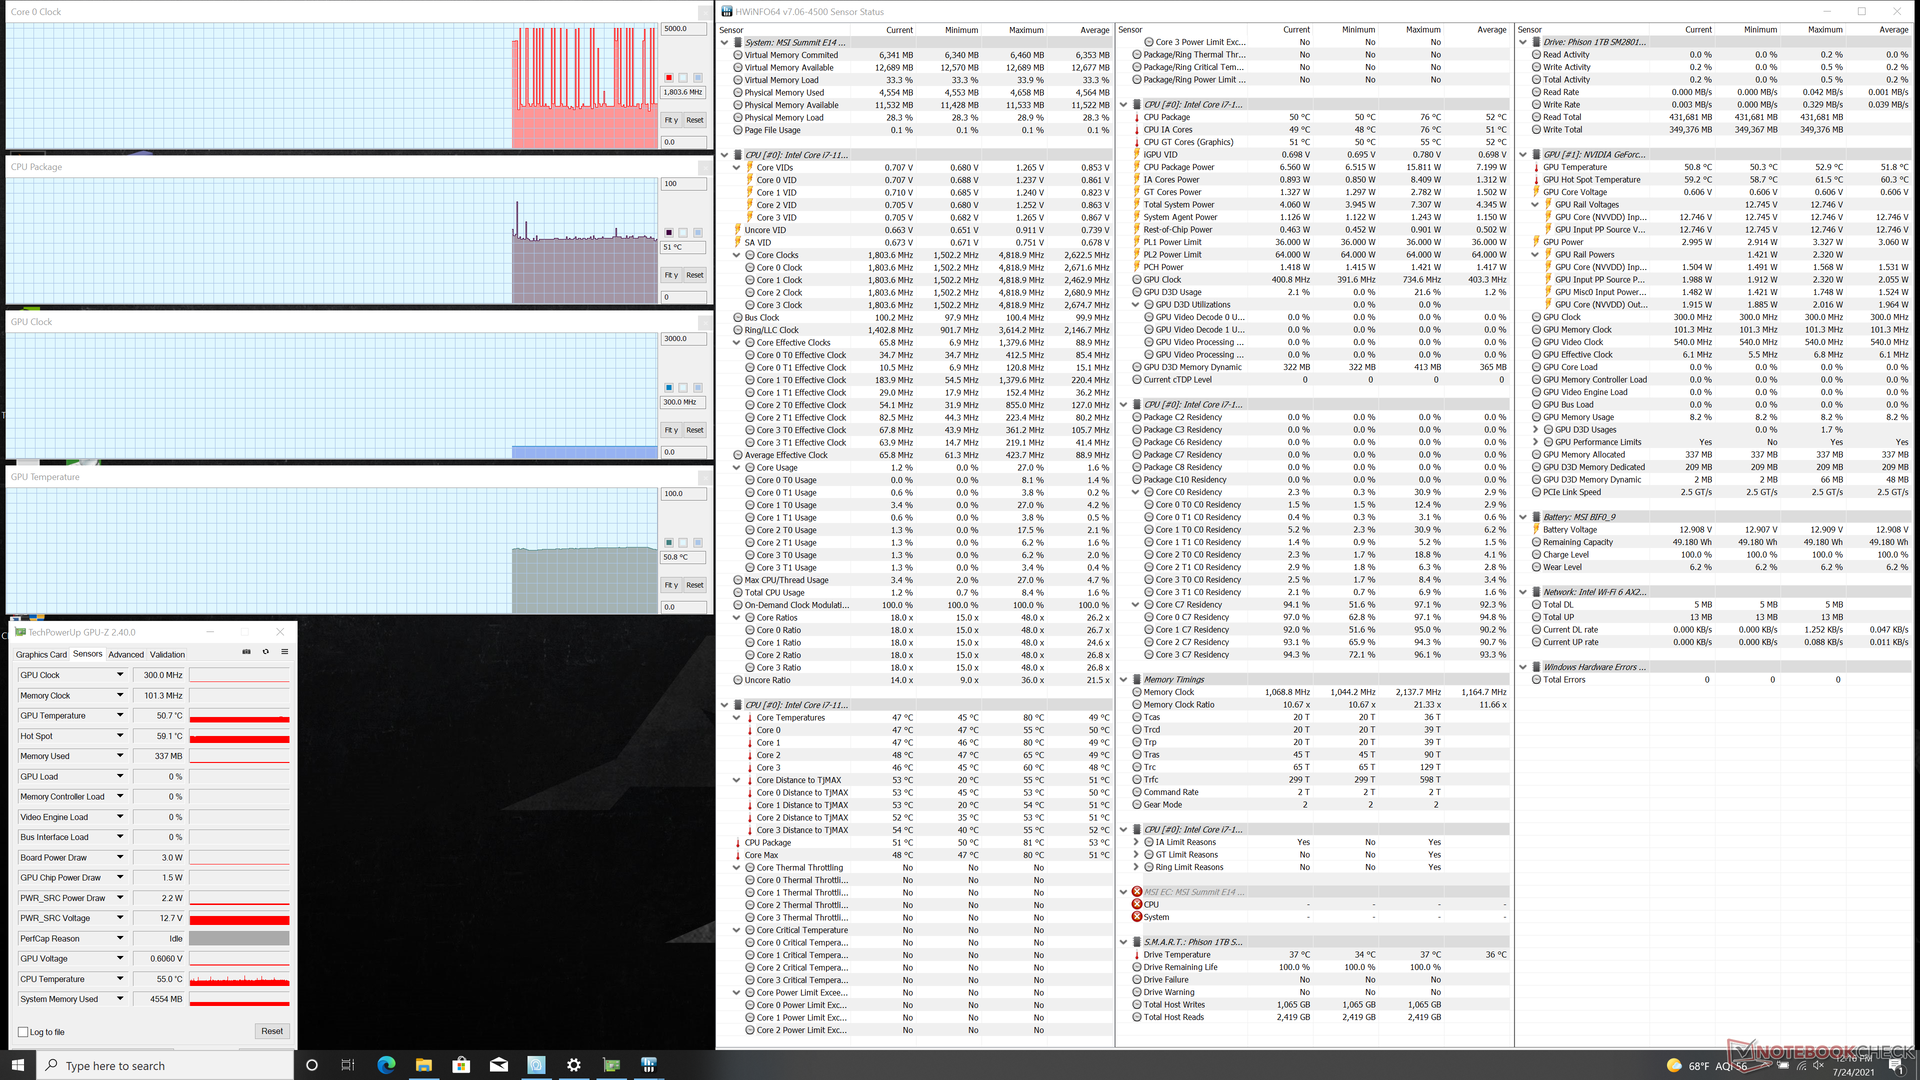
Task: Collapse Core Clocks tree in HWiNFO
Action: [x=737, y=255]
